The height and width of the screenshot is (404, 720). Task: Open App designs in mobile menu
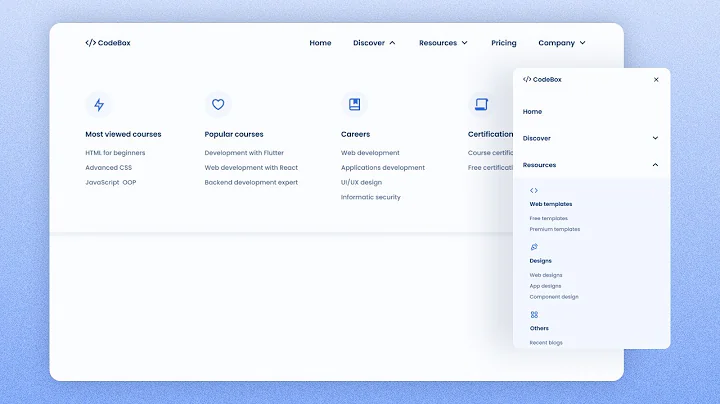pyautogui.click(x=546, y=286)
